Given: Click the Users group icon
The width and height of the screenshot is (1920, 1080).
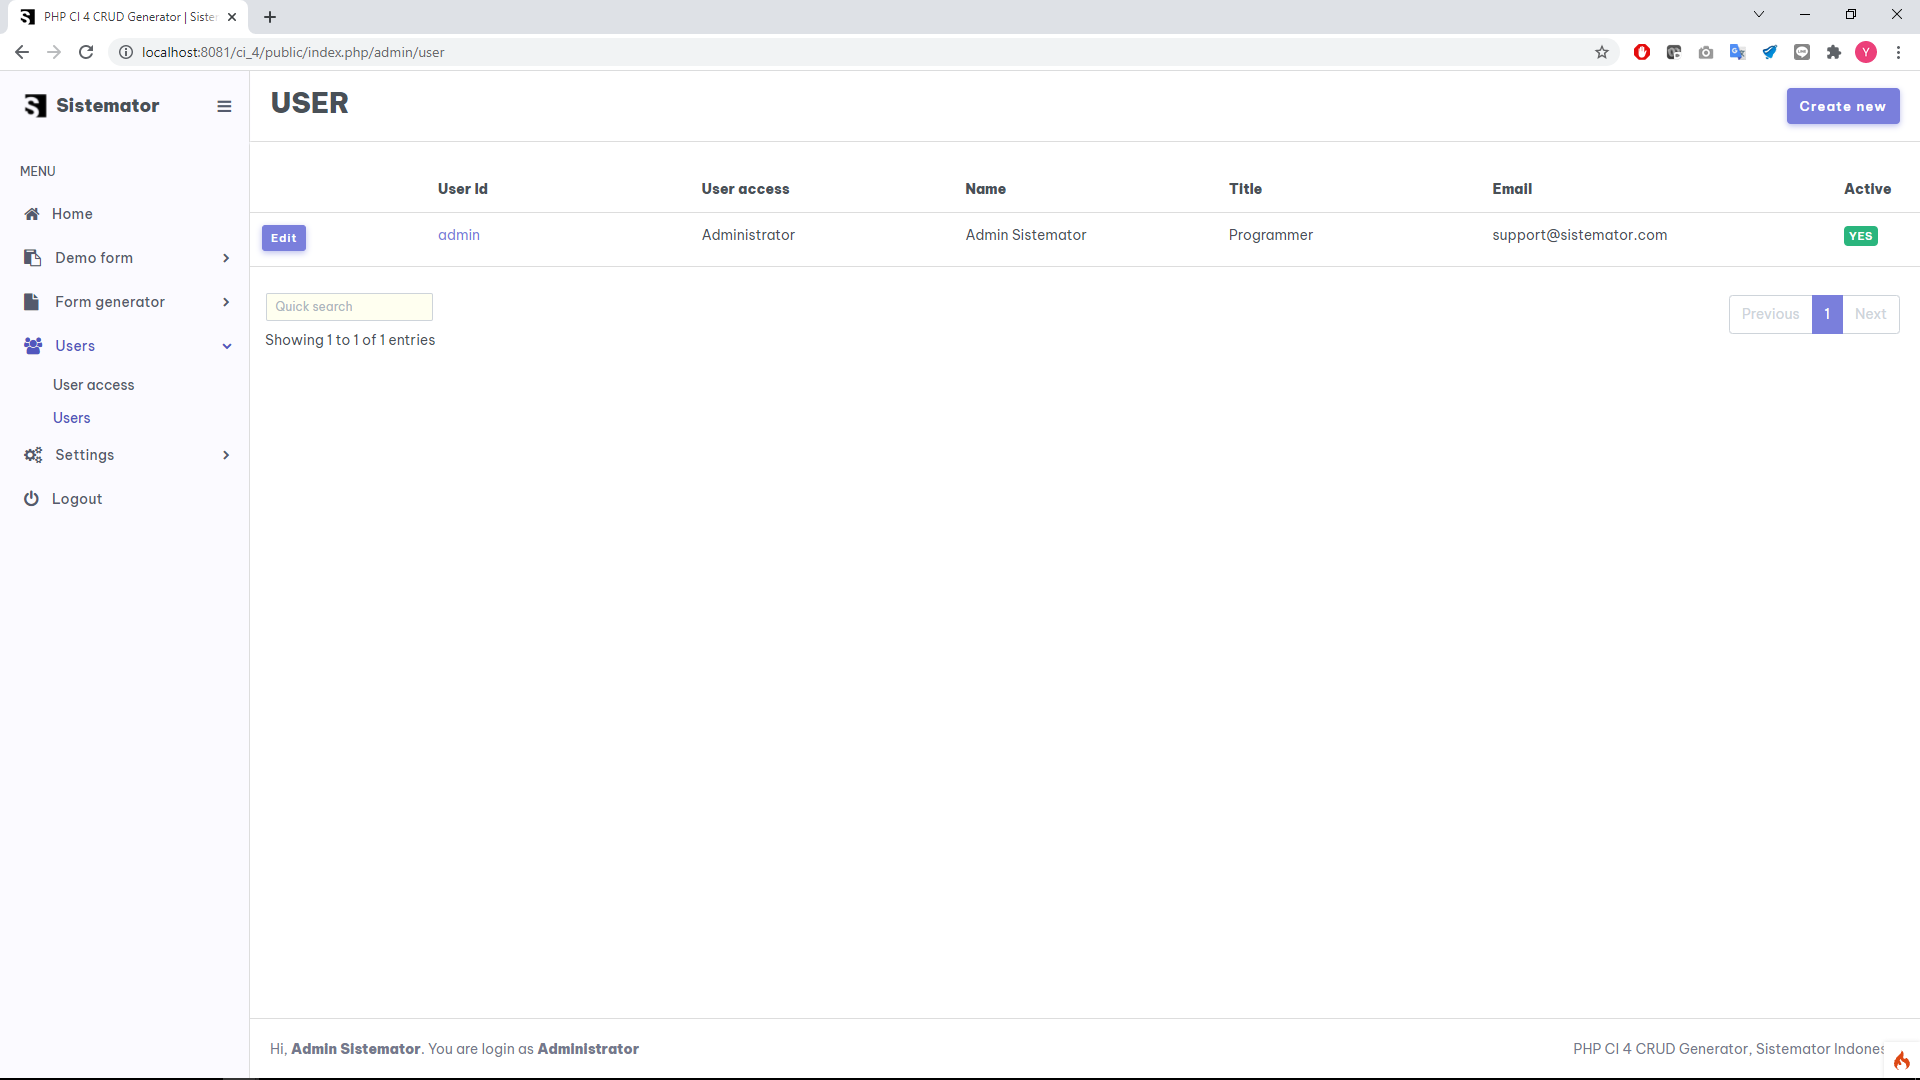Looking at the screenshot, I should (33, 346).
